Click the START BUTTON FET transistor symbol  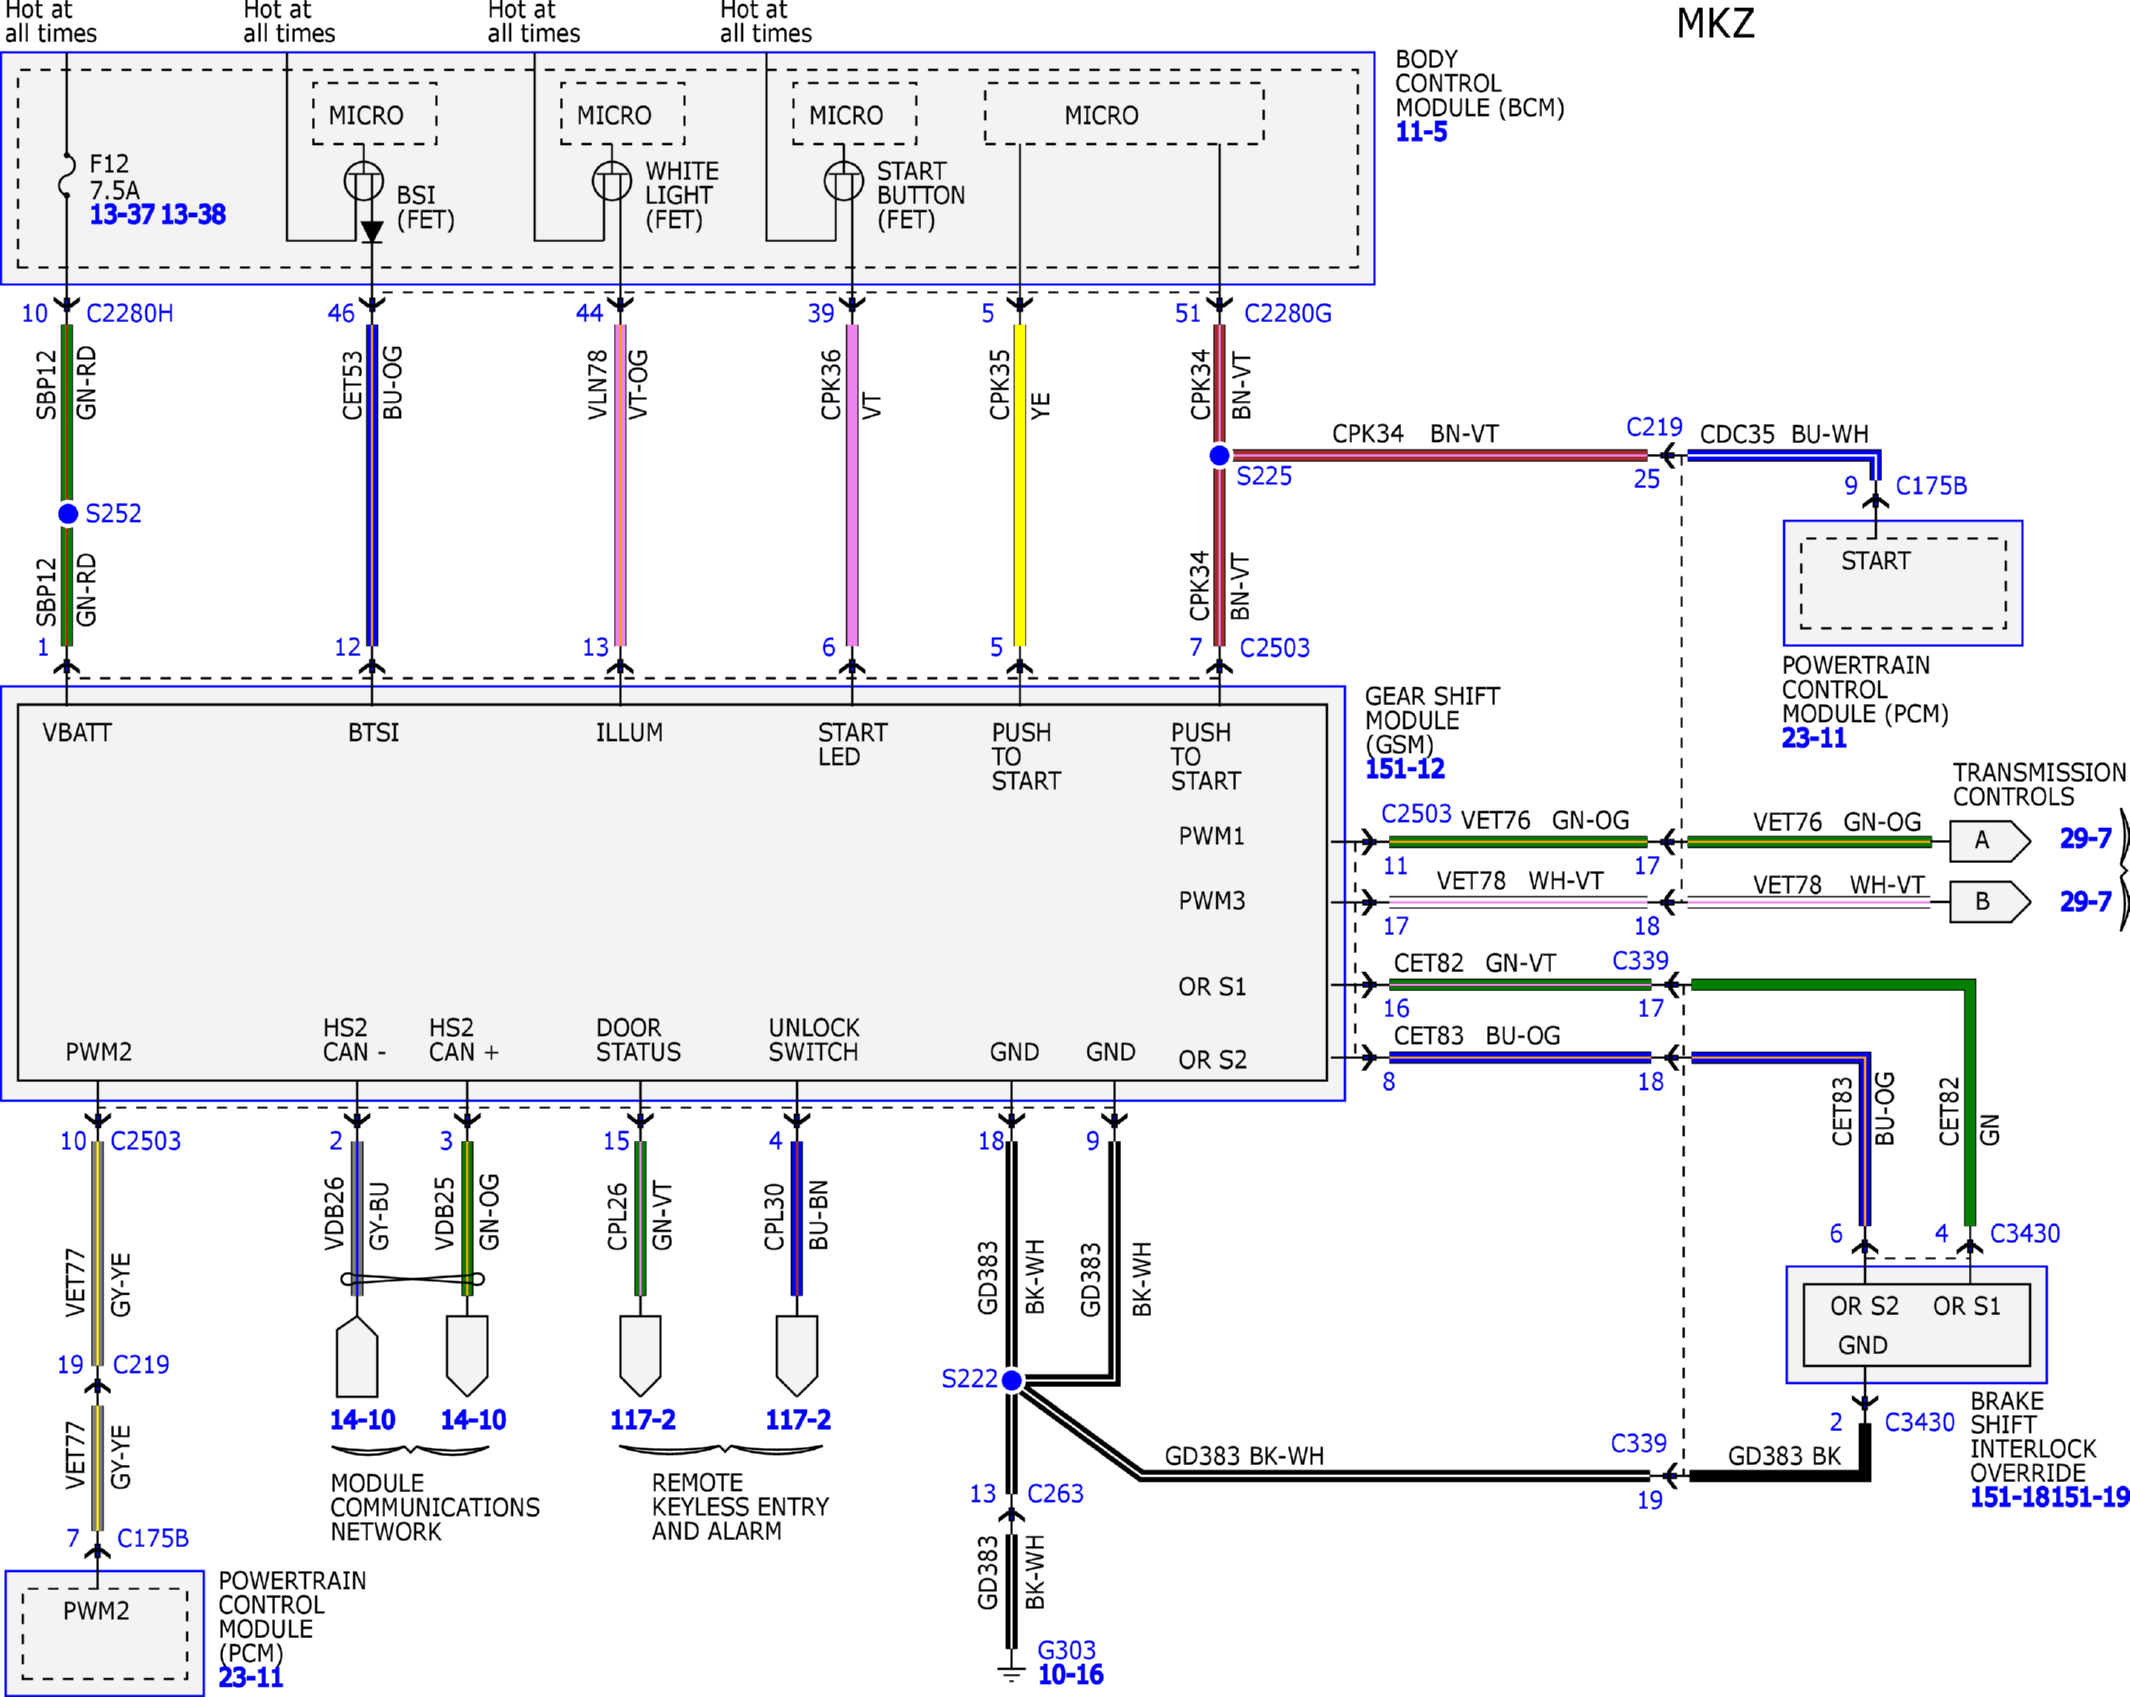pos(844,181)
